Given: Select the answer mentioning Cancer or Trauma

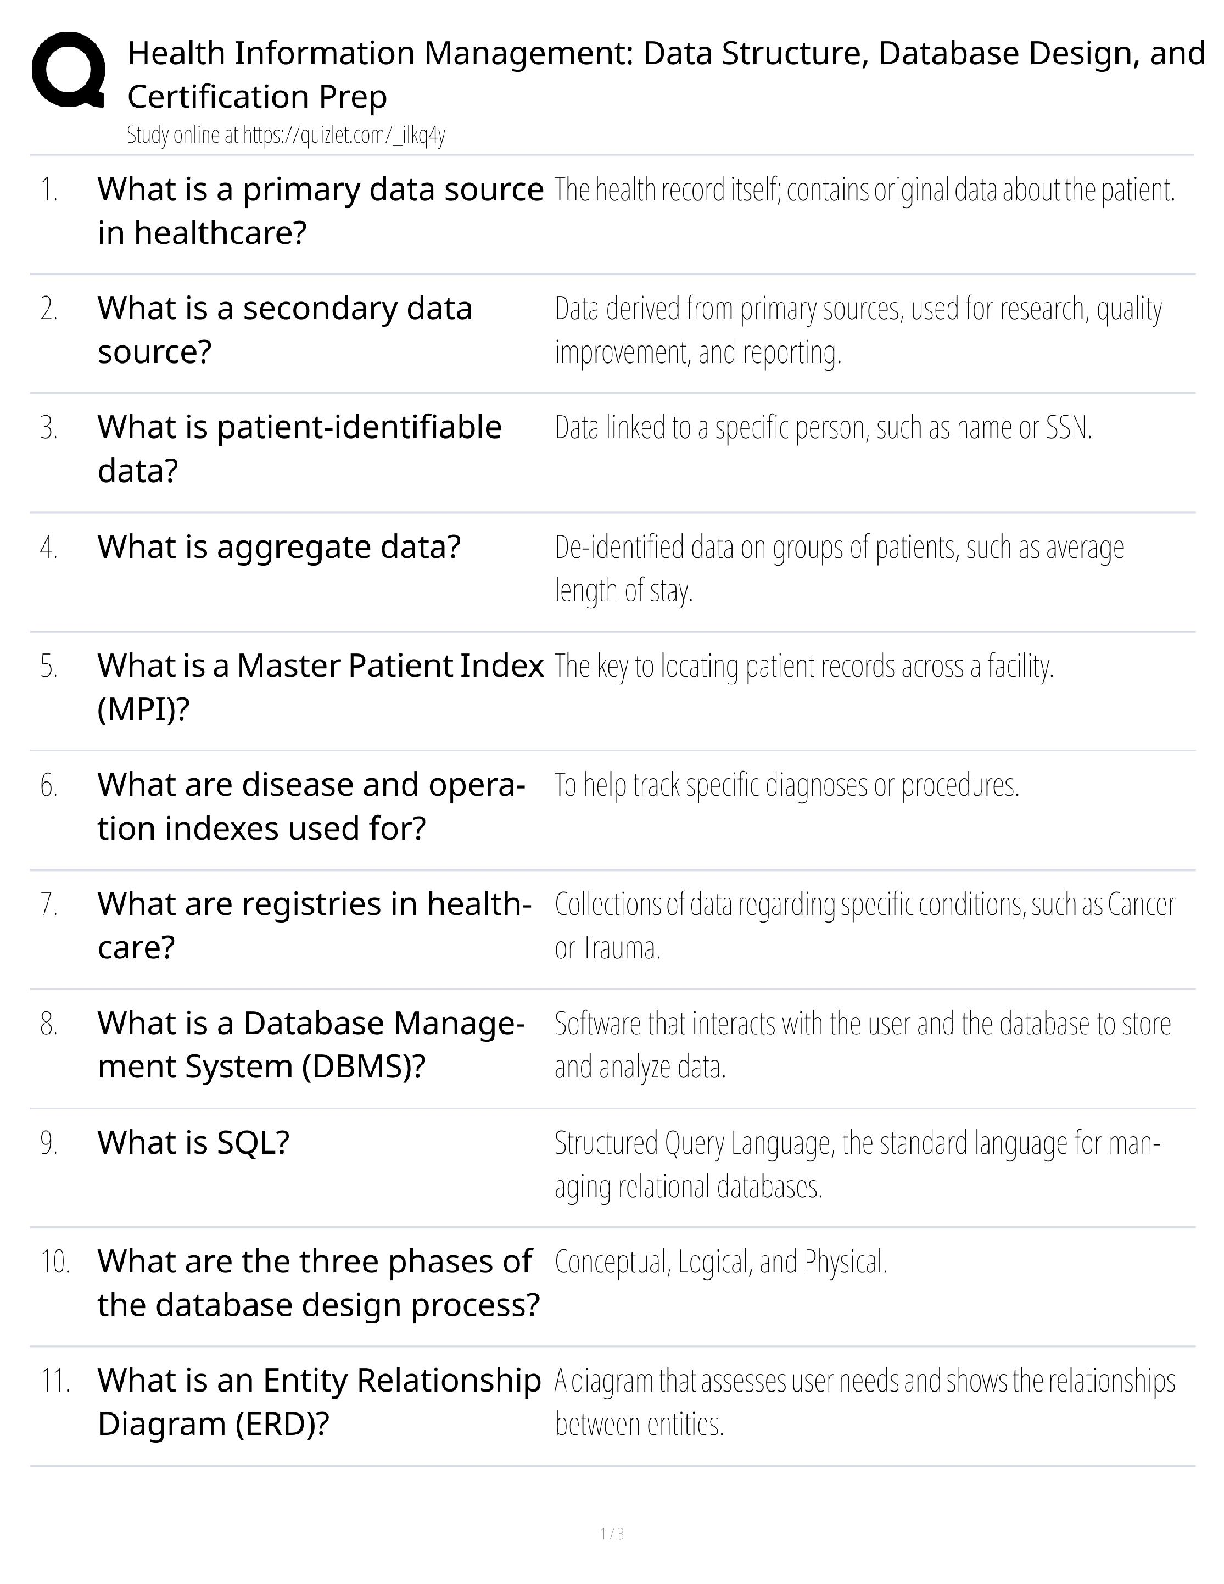Looking at the screenshot, I should tap(863, 925).
